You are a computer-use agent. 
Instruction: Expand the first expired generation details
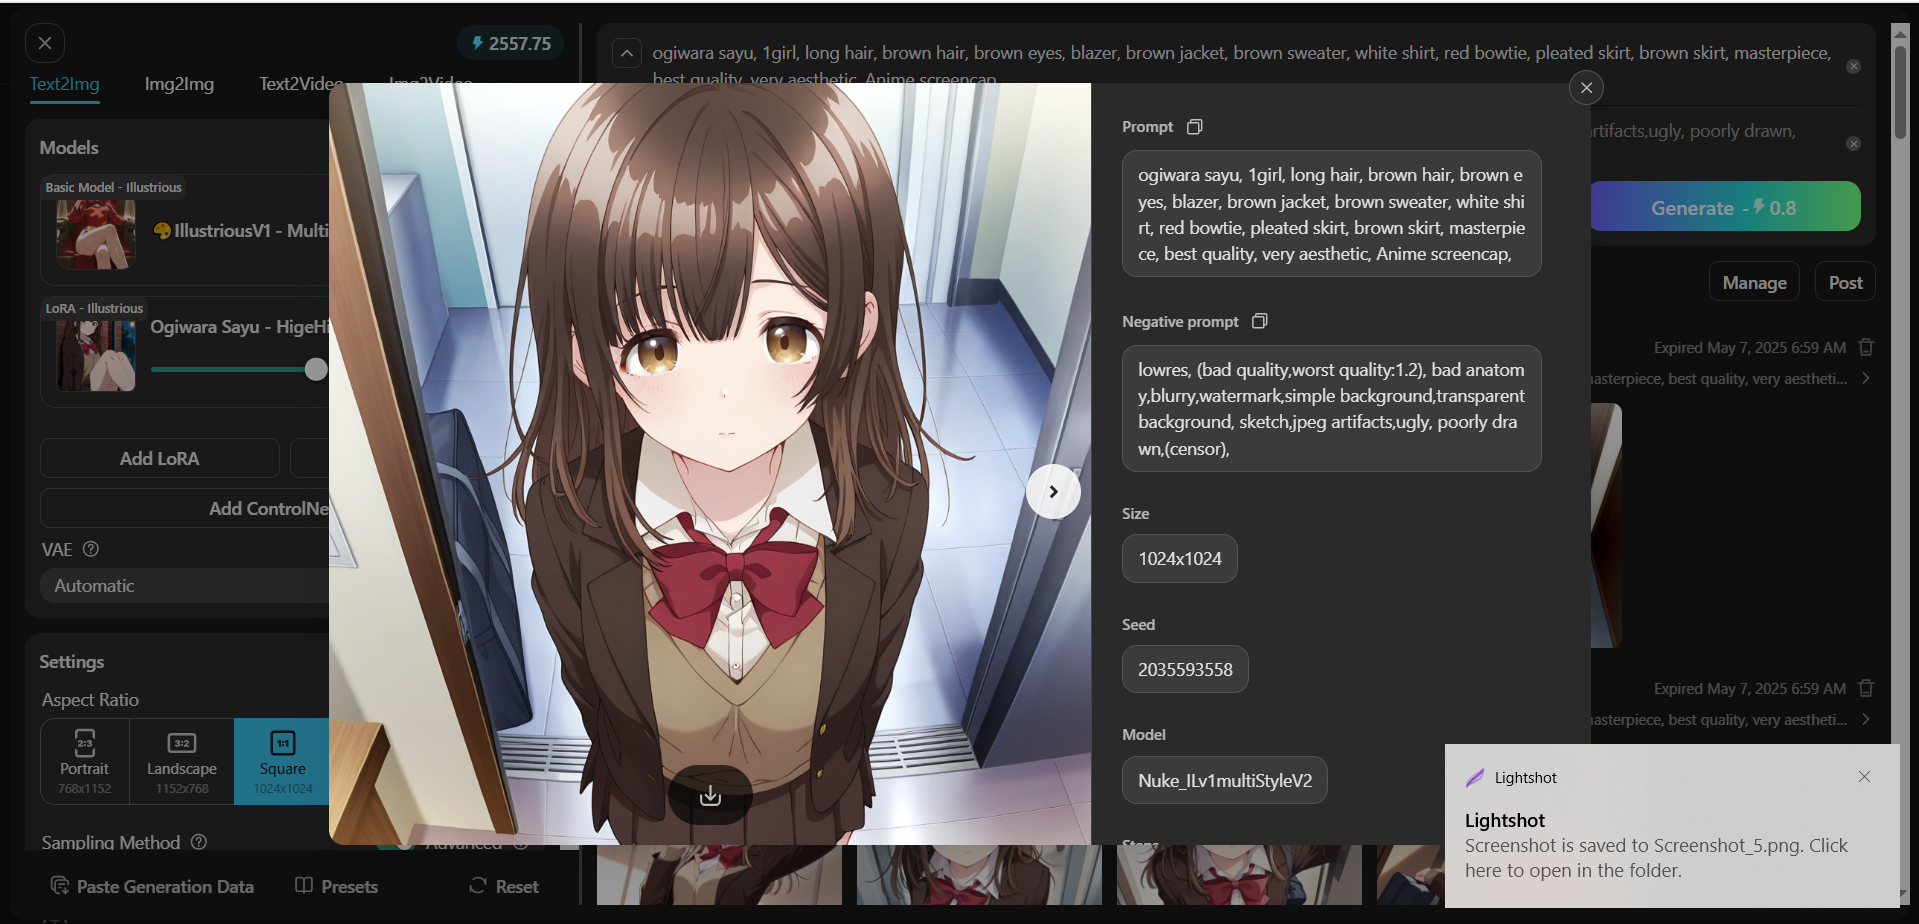pos(1866,378)
